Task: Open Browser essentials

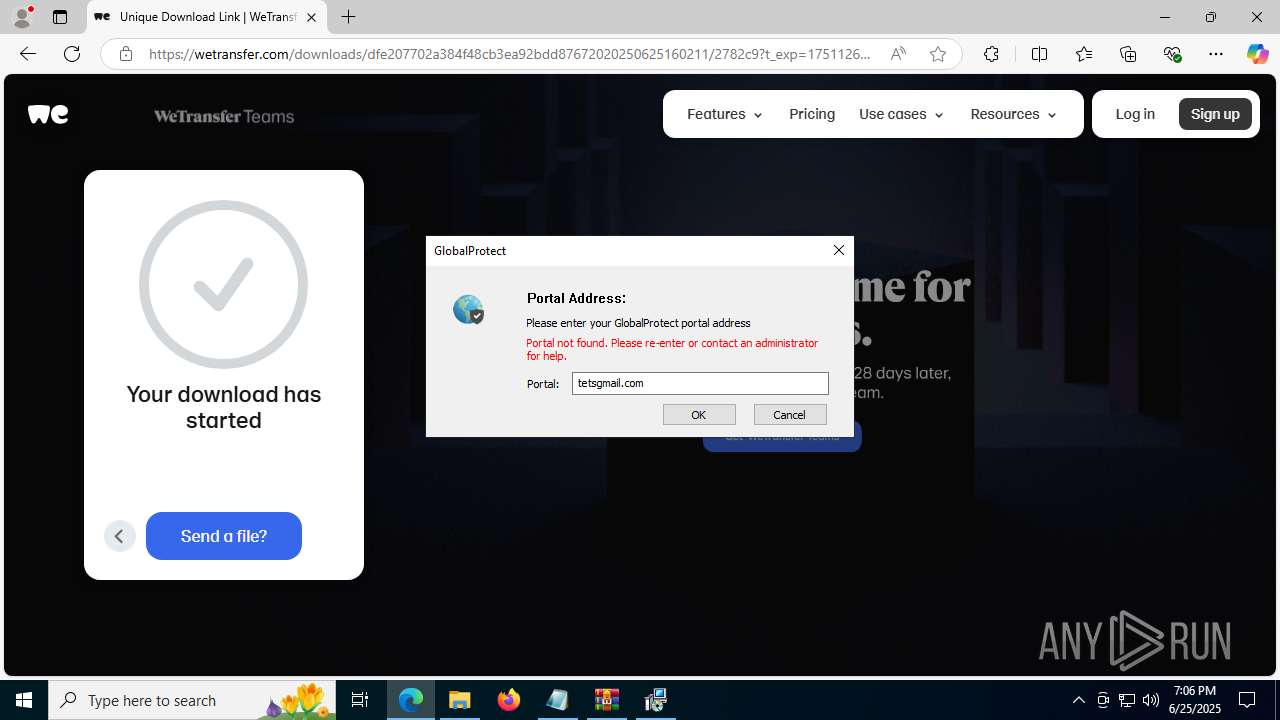Action: 1172,54
